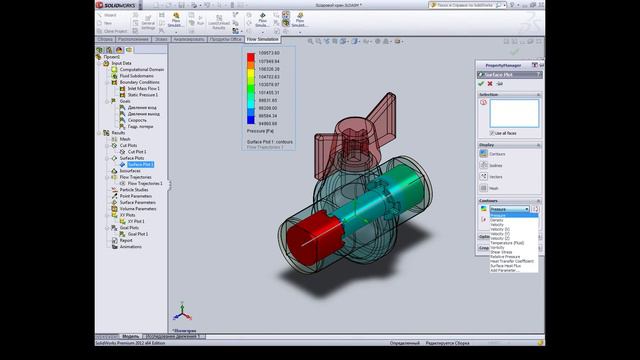The image size is (640, 360).
Task: Collapse the Cut Plots node
Action: pos(107,145)
